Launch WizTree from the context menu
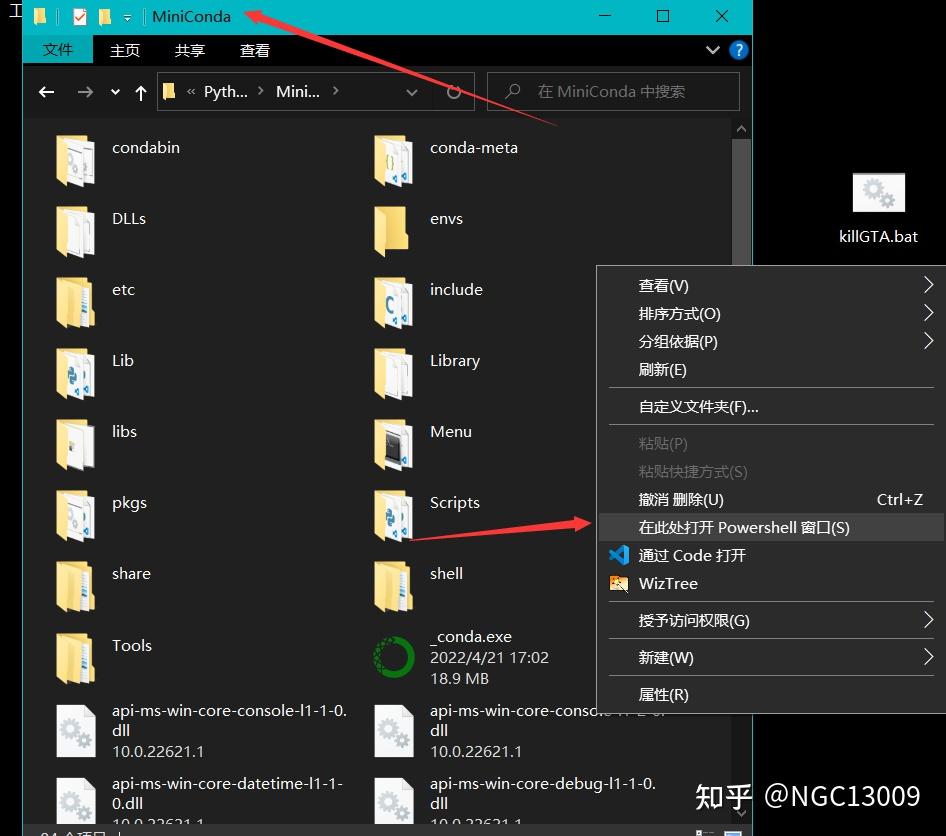 (668, 583)
